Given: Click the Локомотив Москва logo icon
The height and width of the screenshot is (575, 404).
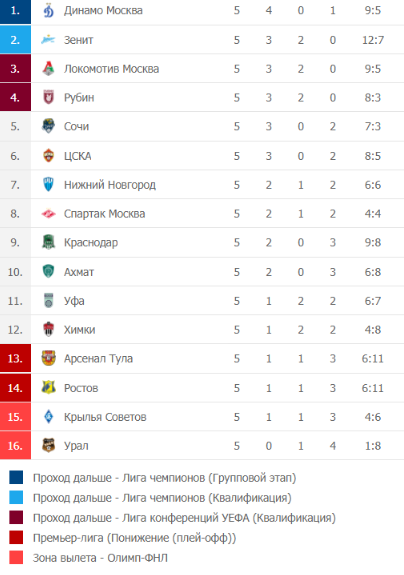Looking at the screenshot, I should [x=48, y=69].
